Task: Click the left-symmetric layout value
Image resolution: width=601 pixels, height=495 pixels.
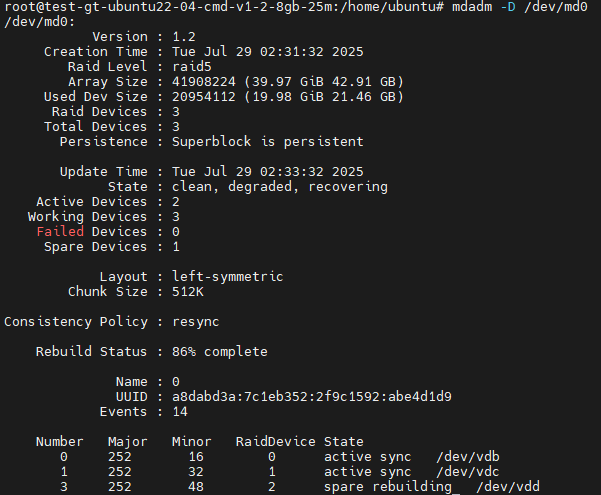Action: point(227,276)
